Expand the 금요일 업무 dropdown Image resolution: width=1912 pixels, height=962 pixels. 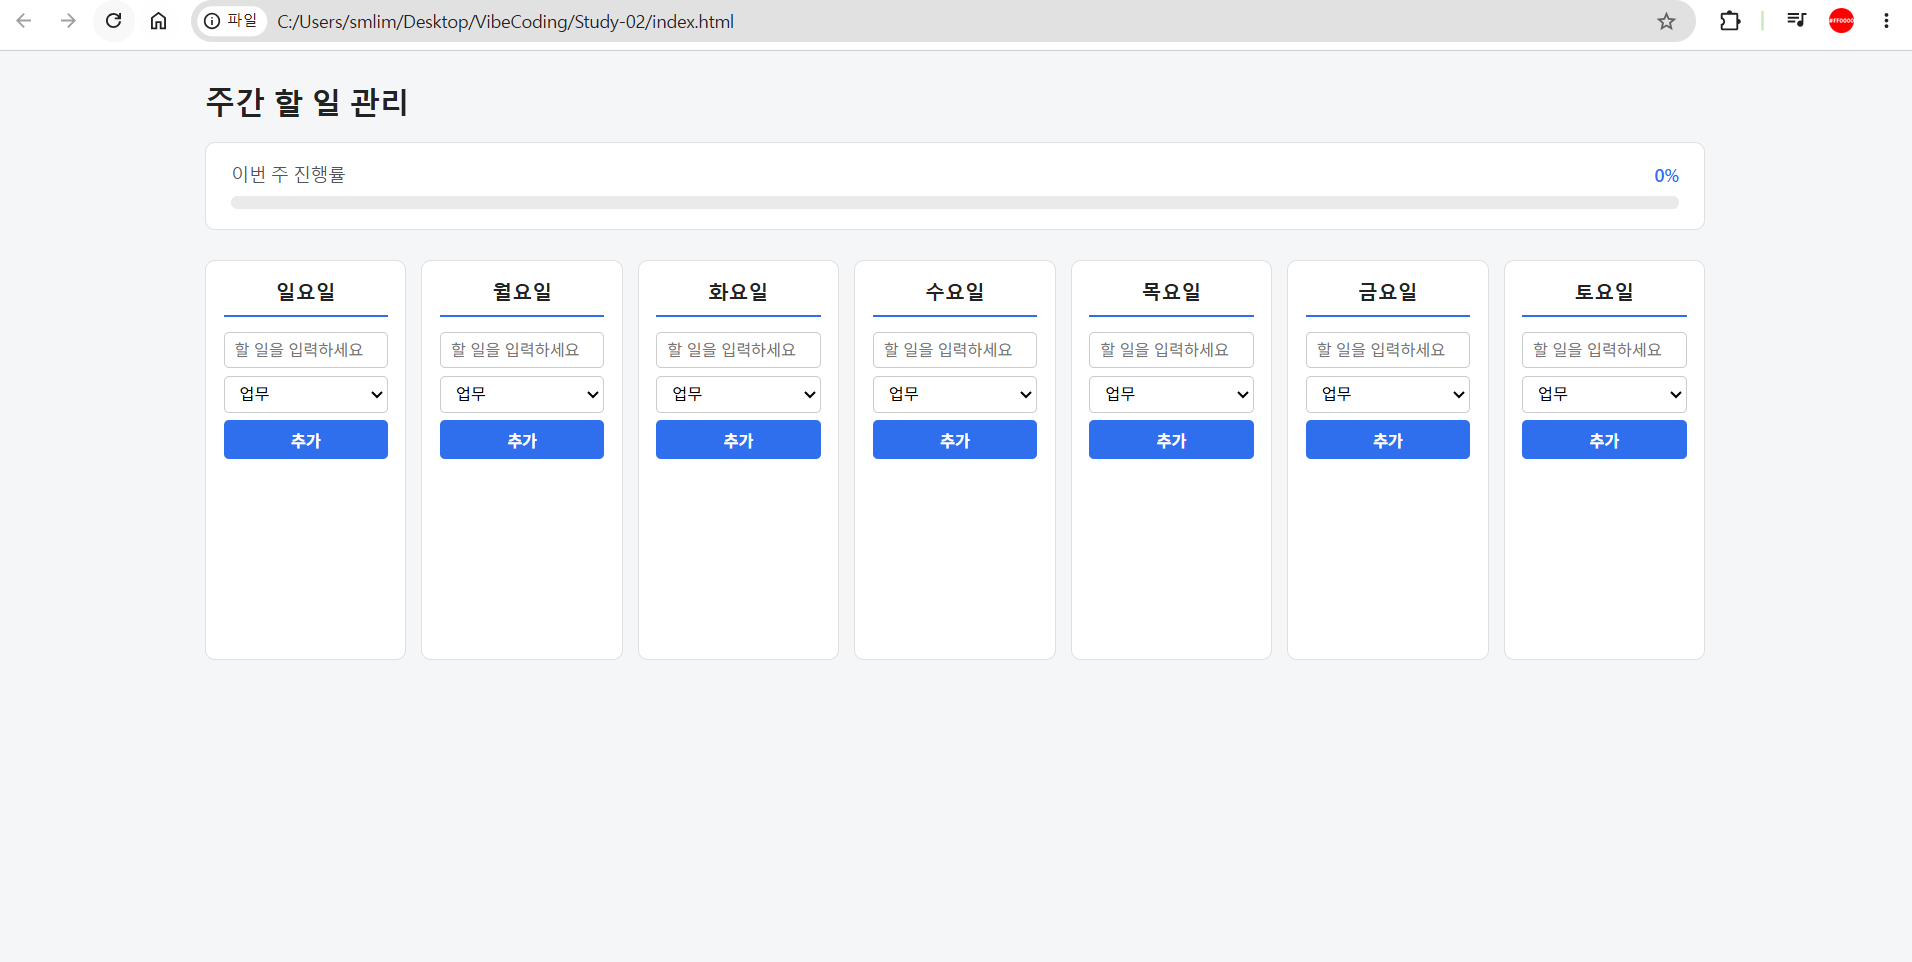[1388, 394]
